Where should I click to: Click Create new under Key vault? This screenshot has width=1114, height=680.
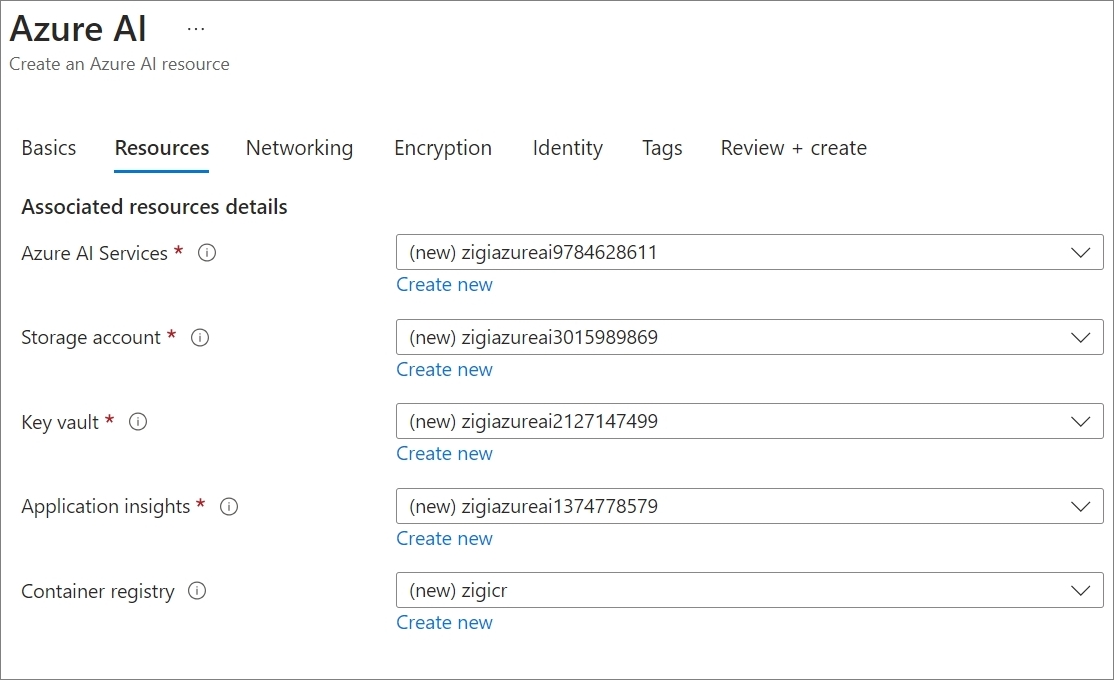point(444,454)
